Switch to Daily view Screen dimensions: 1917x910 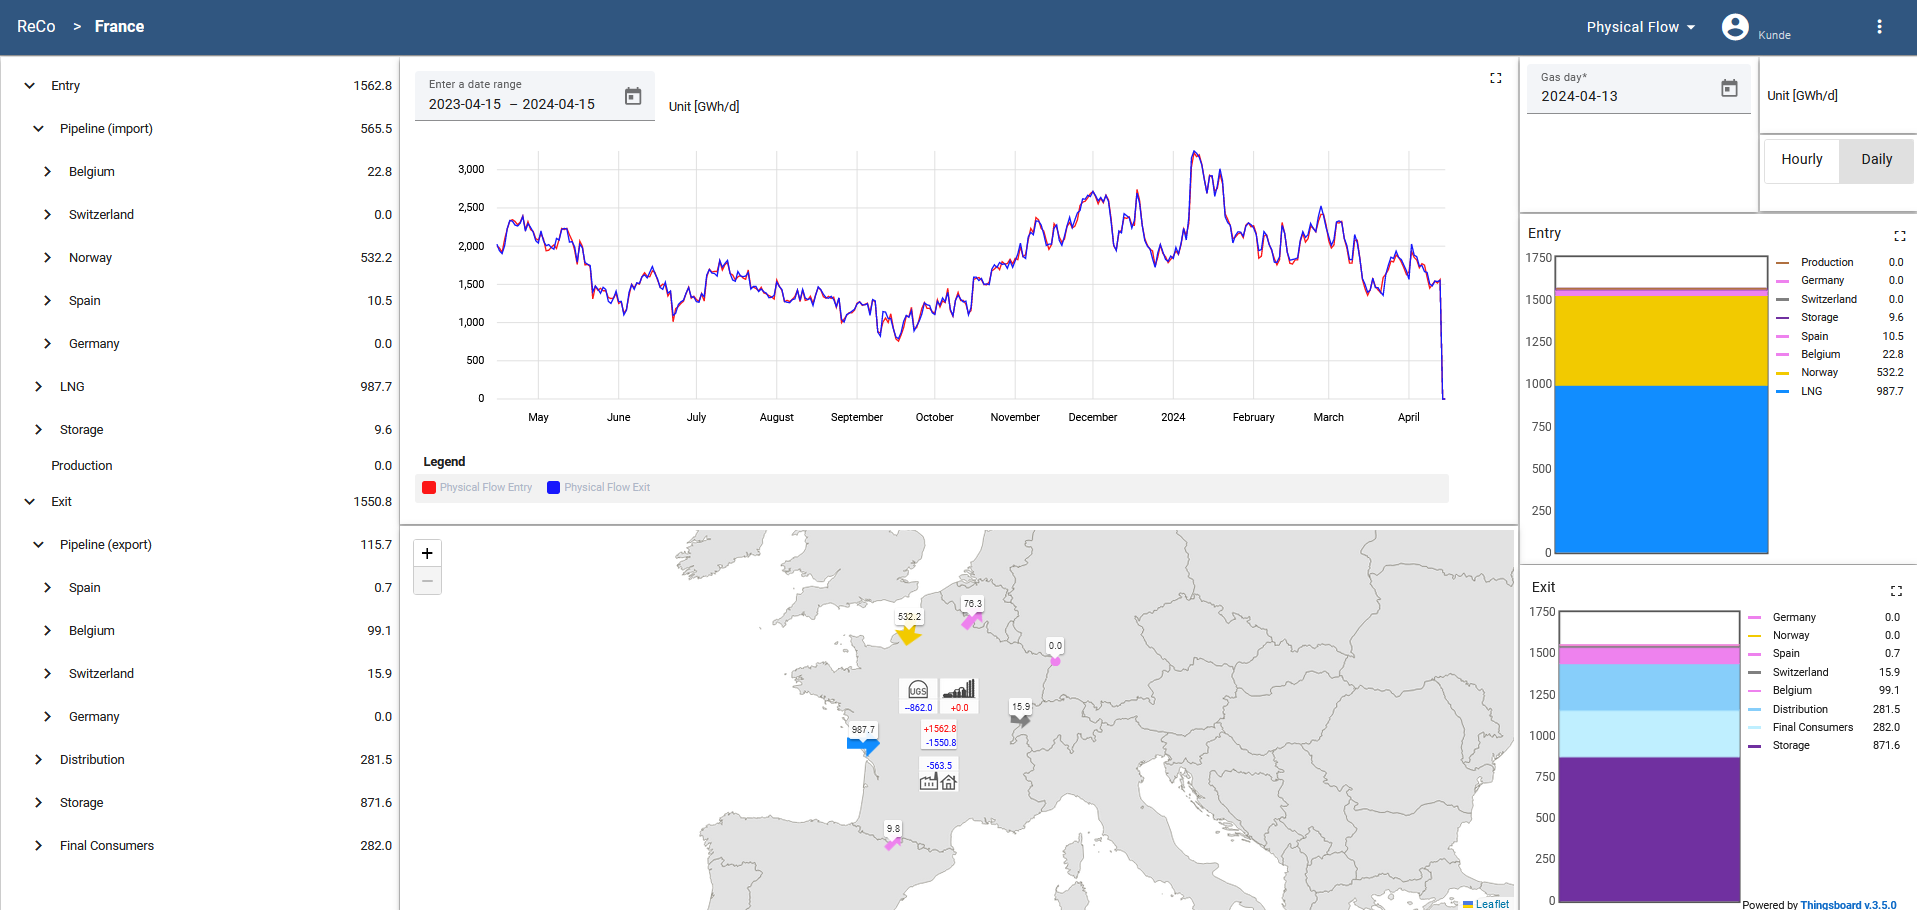(x=1876, y=160)
